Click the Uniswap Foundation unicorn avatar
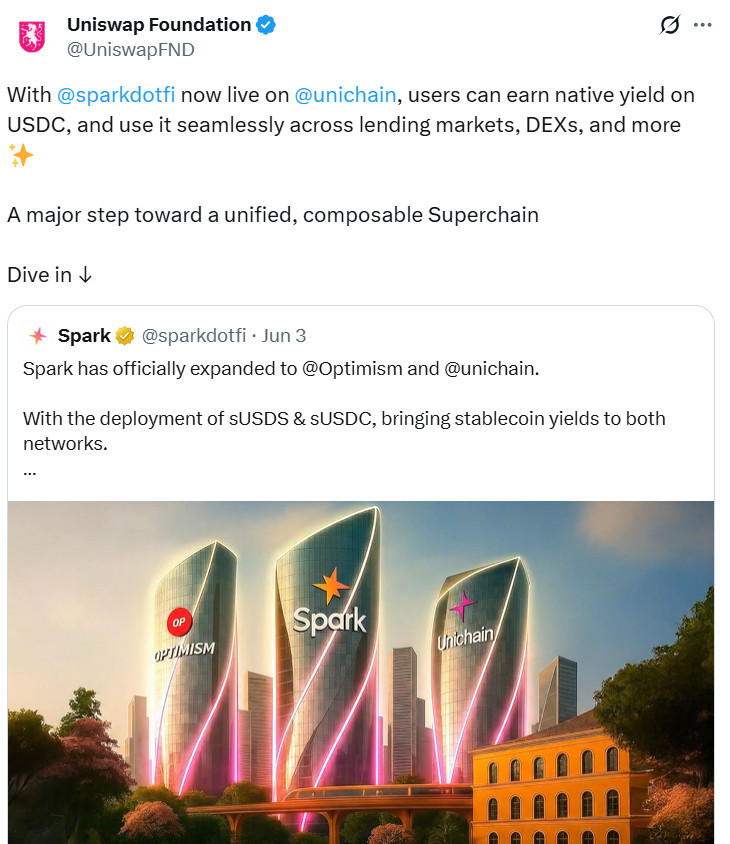 [x=32, y=37]
